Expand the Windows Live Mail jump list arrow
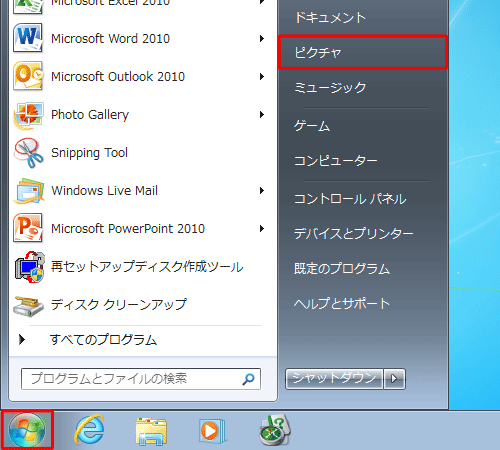 tap(262, 191)
